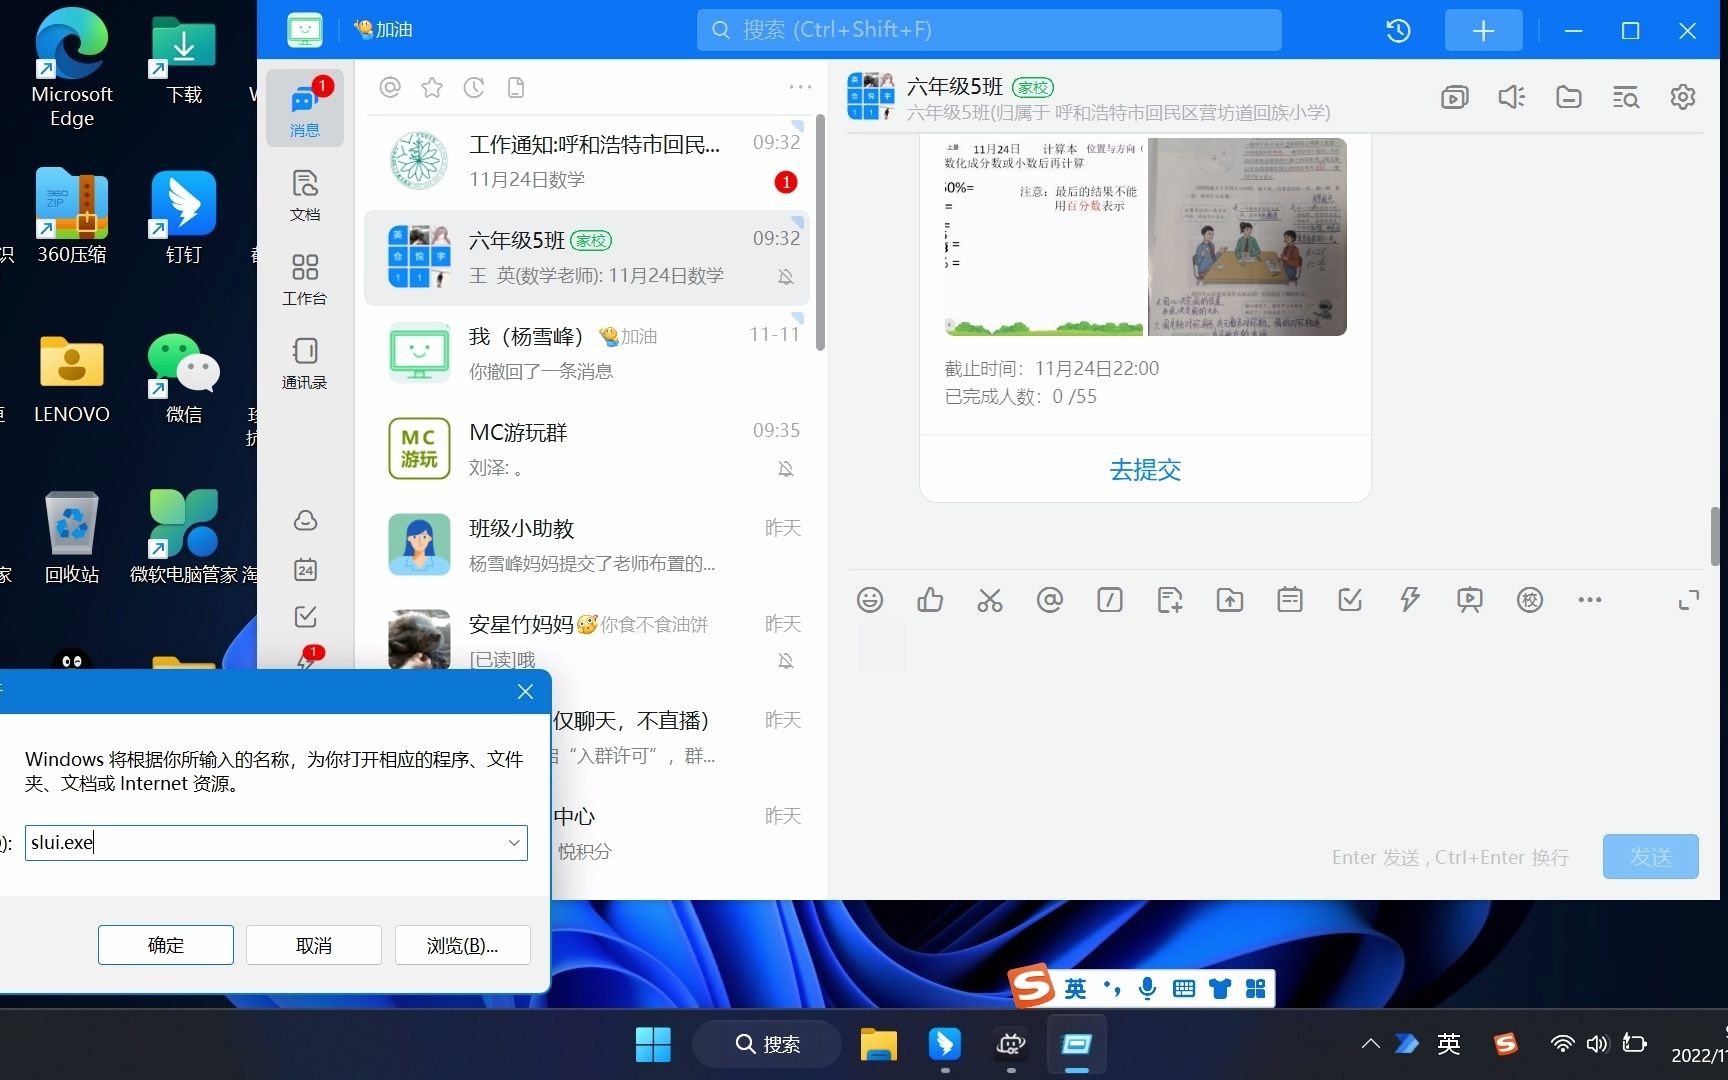The width and height of the screenshot is (1728, 1080).
Task: Open the slui.exe combo box dropdown
Action: click(513, 843)
